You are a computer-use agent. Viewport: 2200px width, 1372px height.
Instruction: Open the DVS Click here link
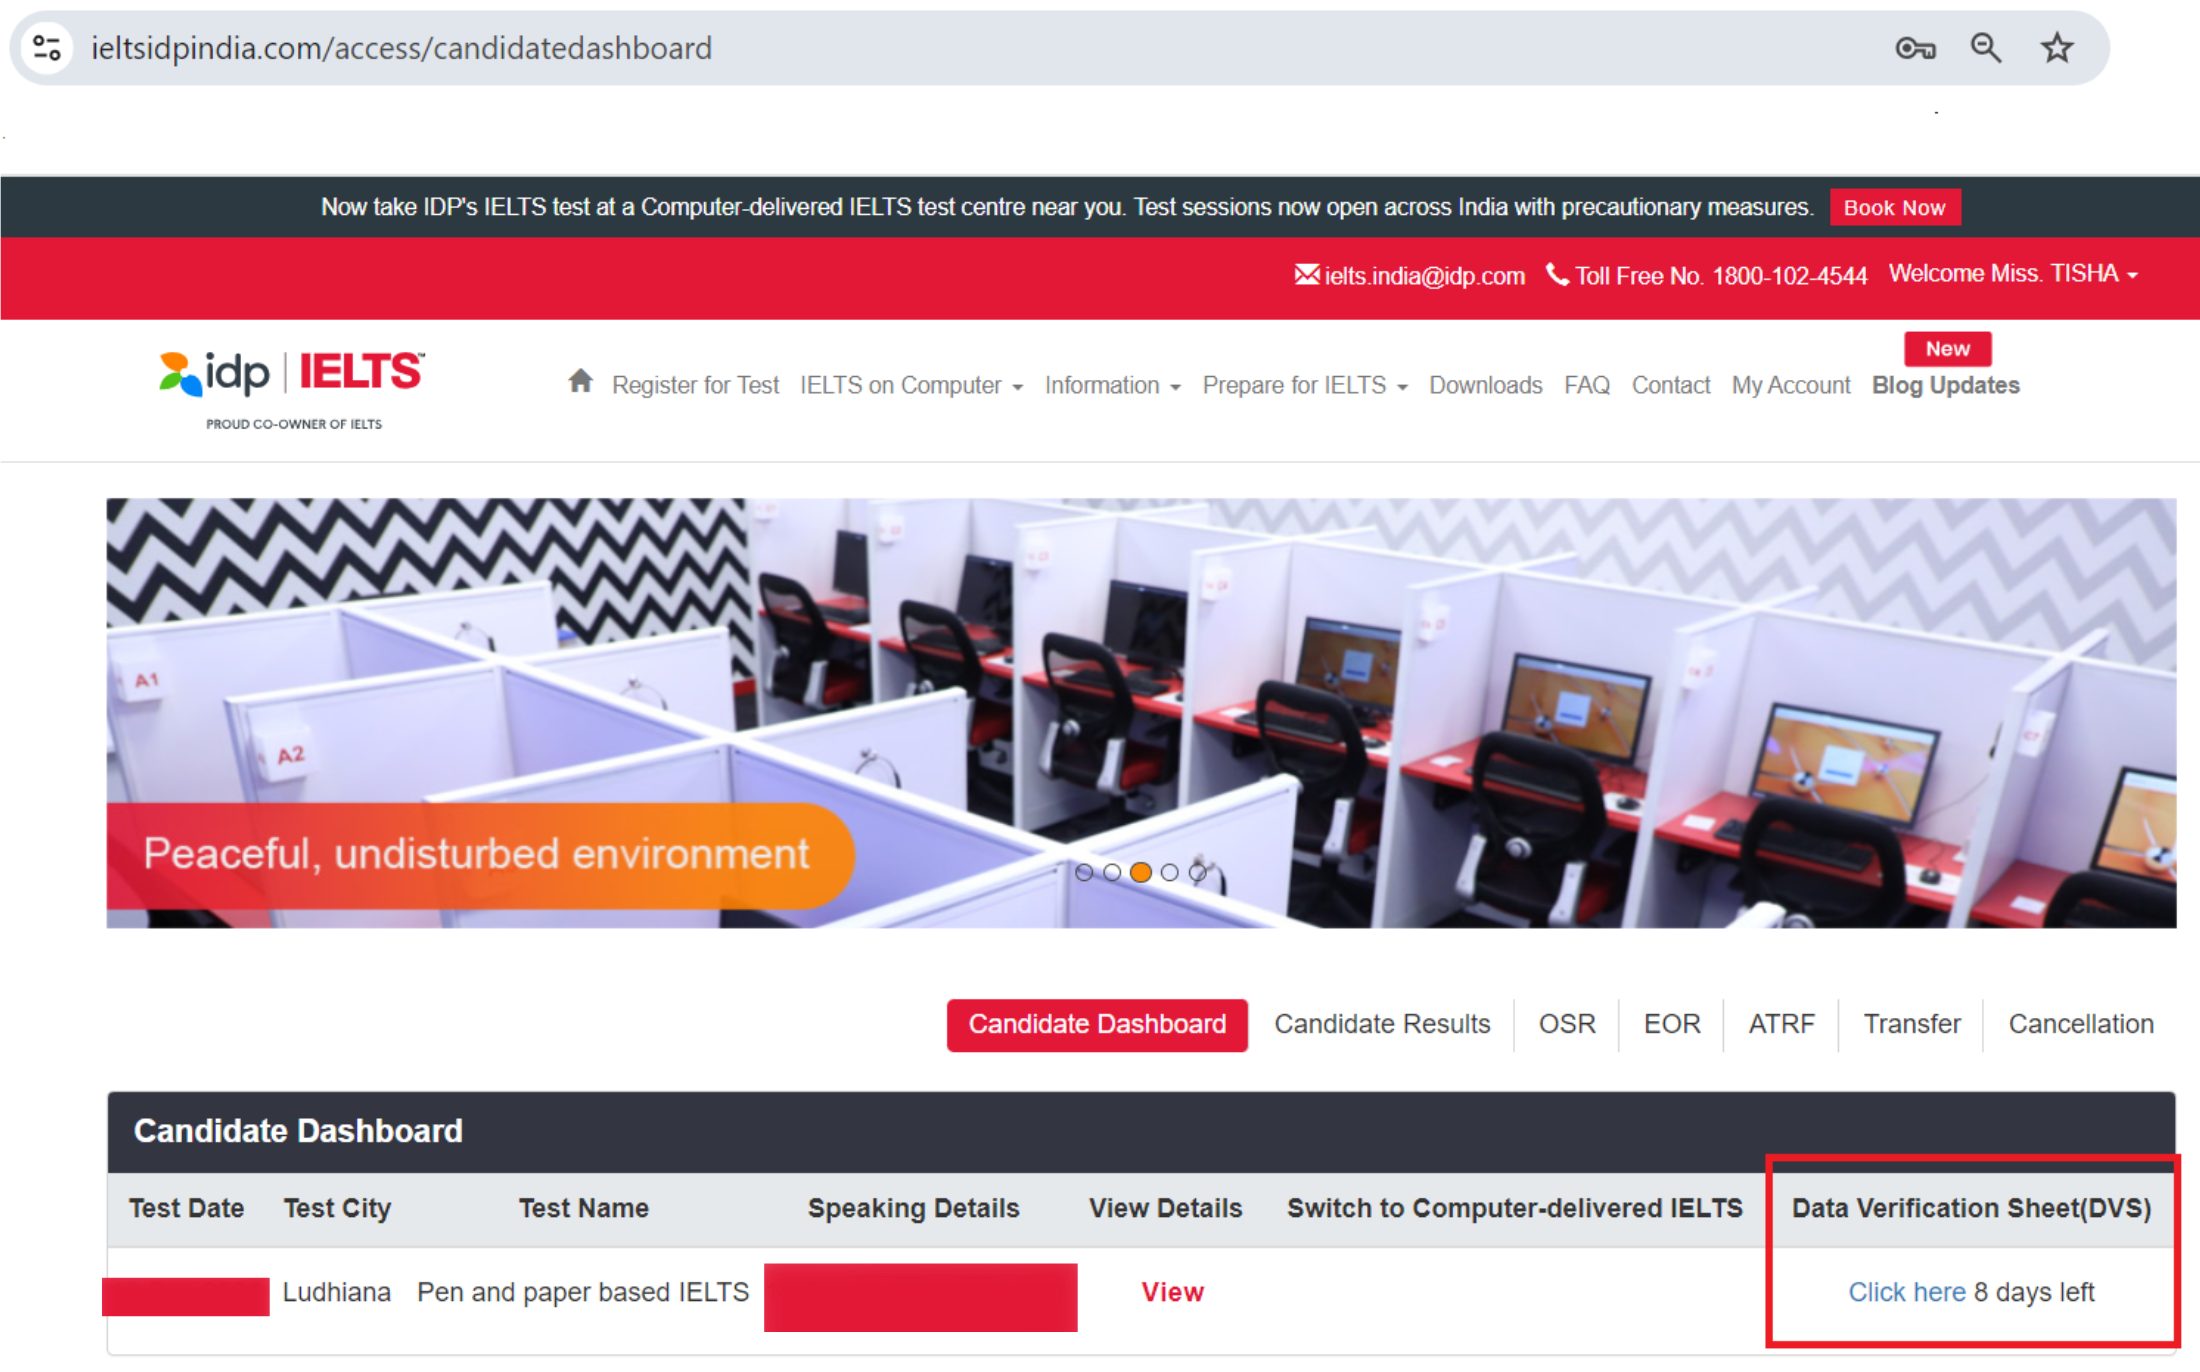[1906, 1292]
